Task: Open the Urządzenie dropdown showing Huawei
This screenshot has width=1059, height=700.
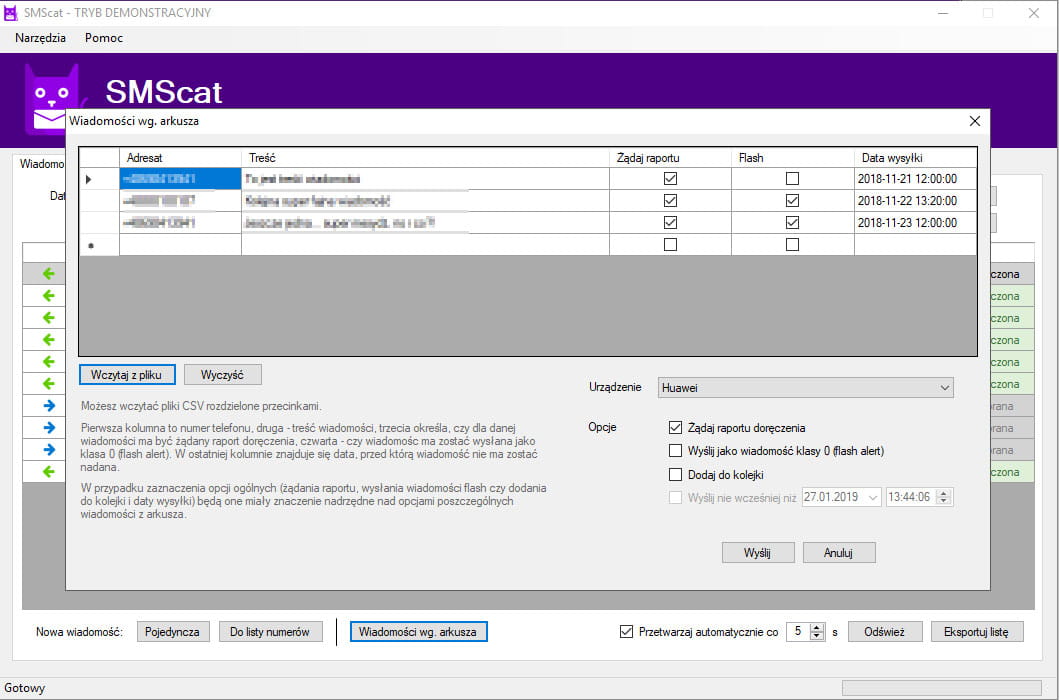Action: point(805,388)
